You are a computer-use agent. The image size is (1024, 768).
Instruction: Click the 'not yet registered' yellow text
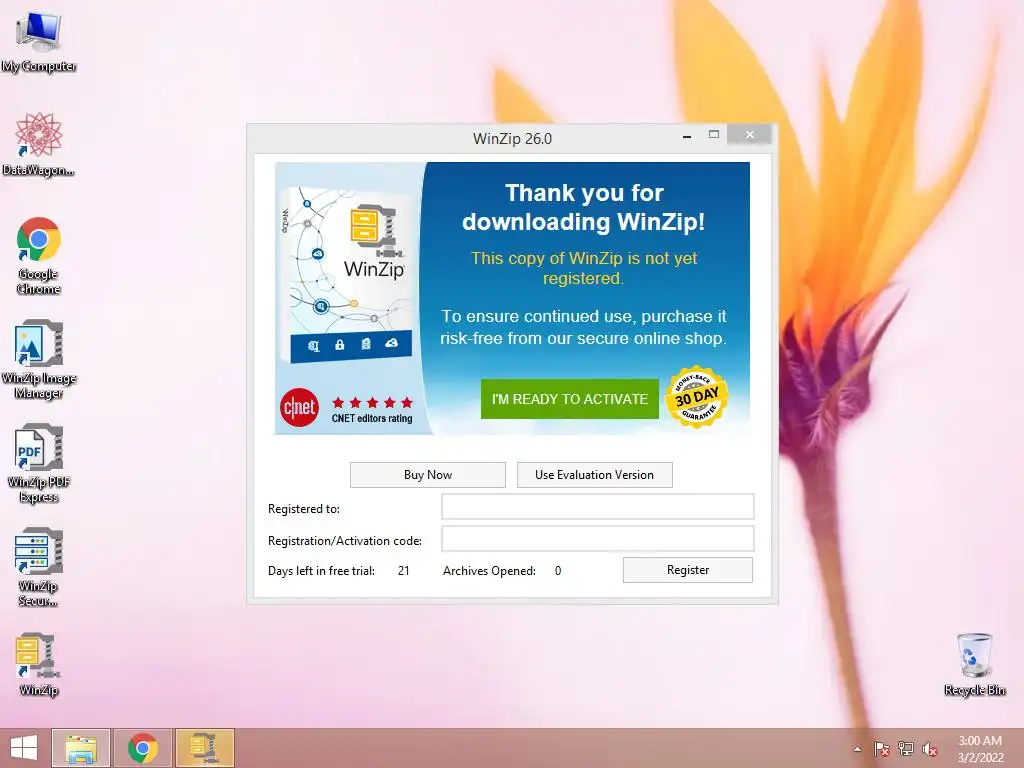(x=584, y=268)
